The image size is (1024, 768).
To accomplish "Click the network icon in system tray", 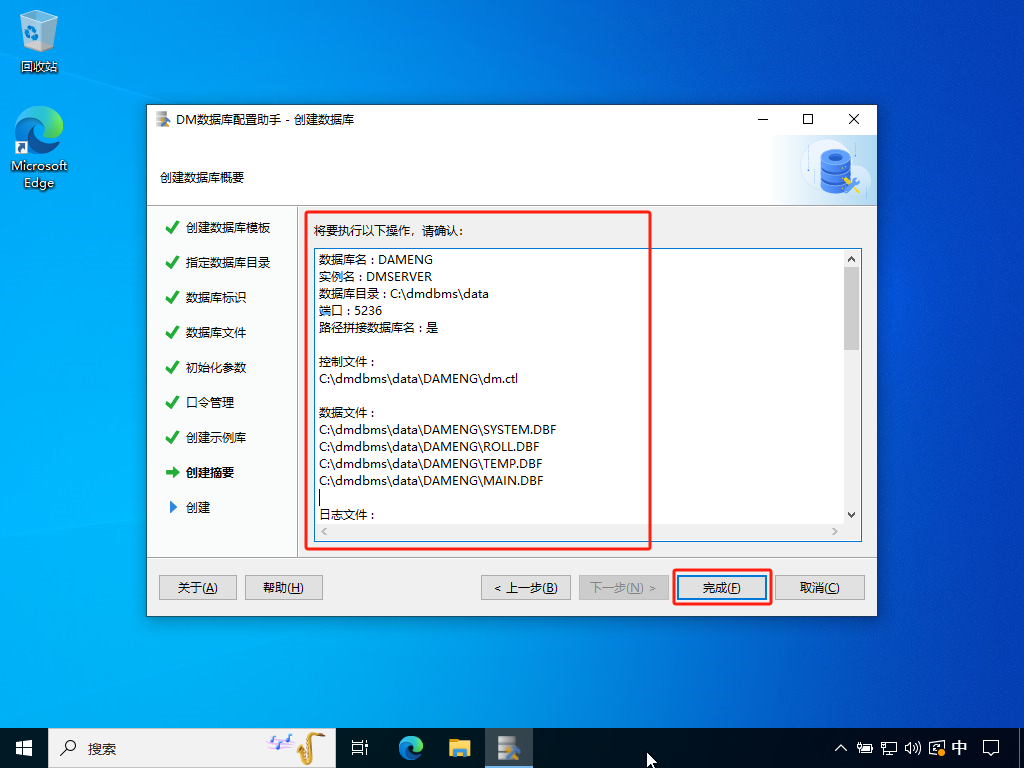I will [x=889, y=748].
